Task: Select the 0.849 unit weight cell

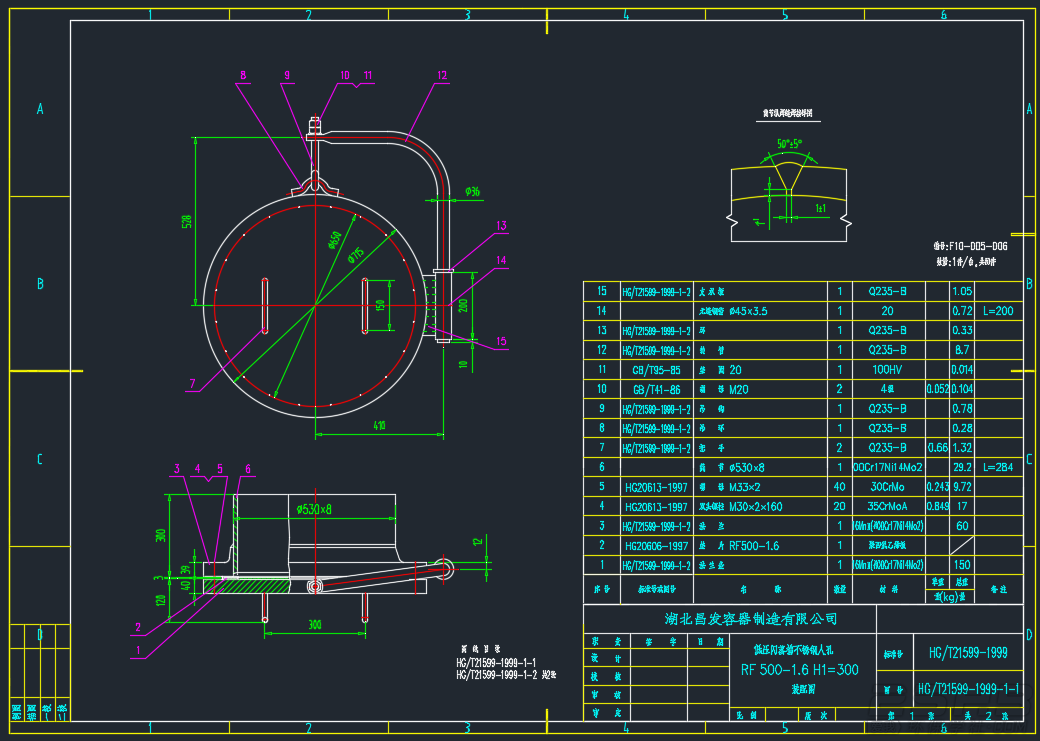Action: [937, 506]
